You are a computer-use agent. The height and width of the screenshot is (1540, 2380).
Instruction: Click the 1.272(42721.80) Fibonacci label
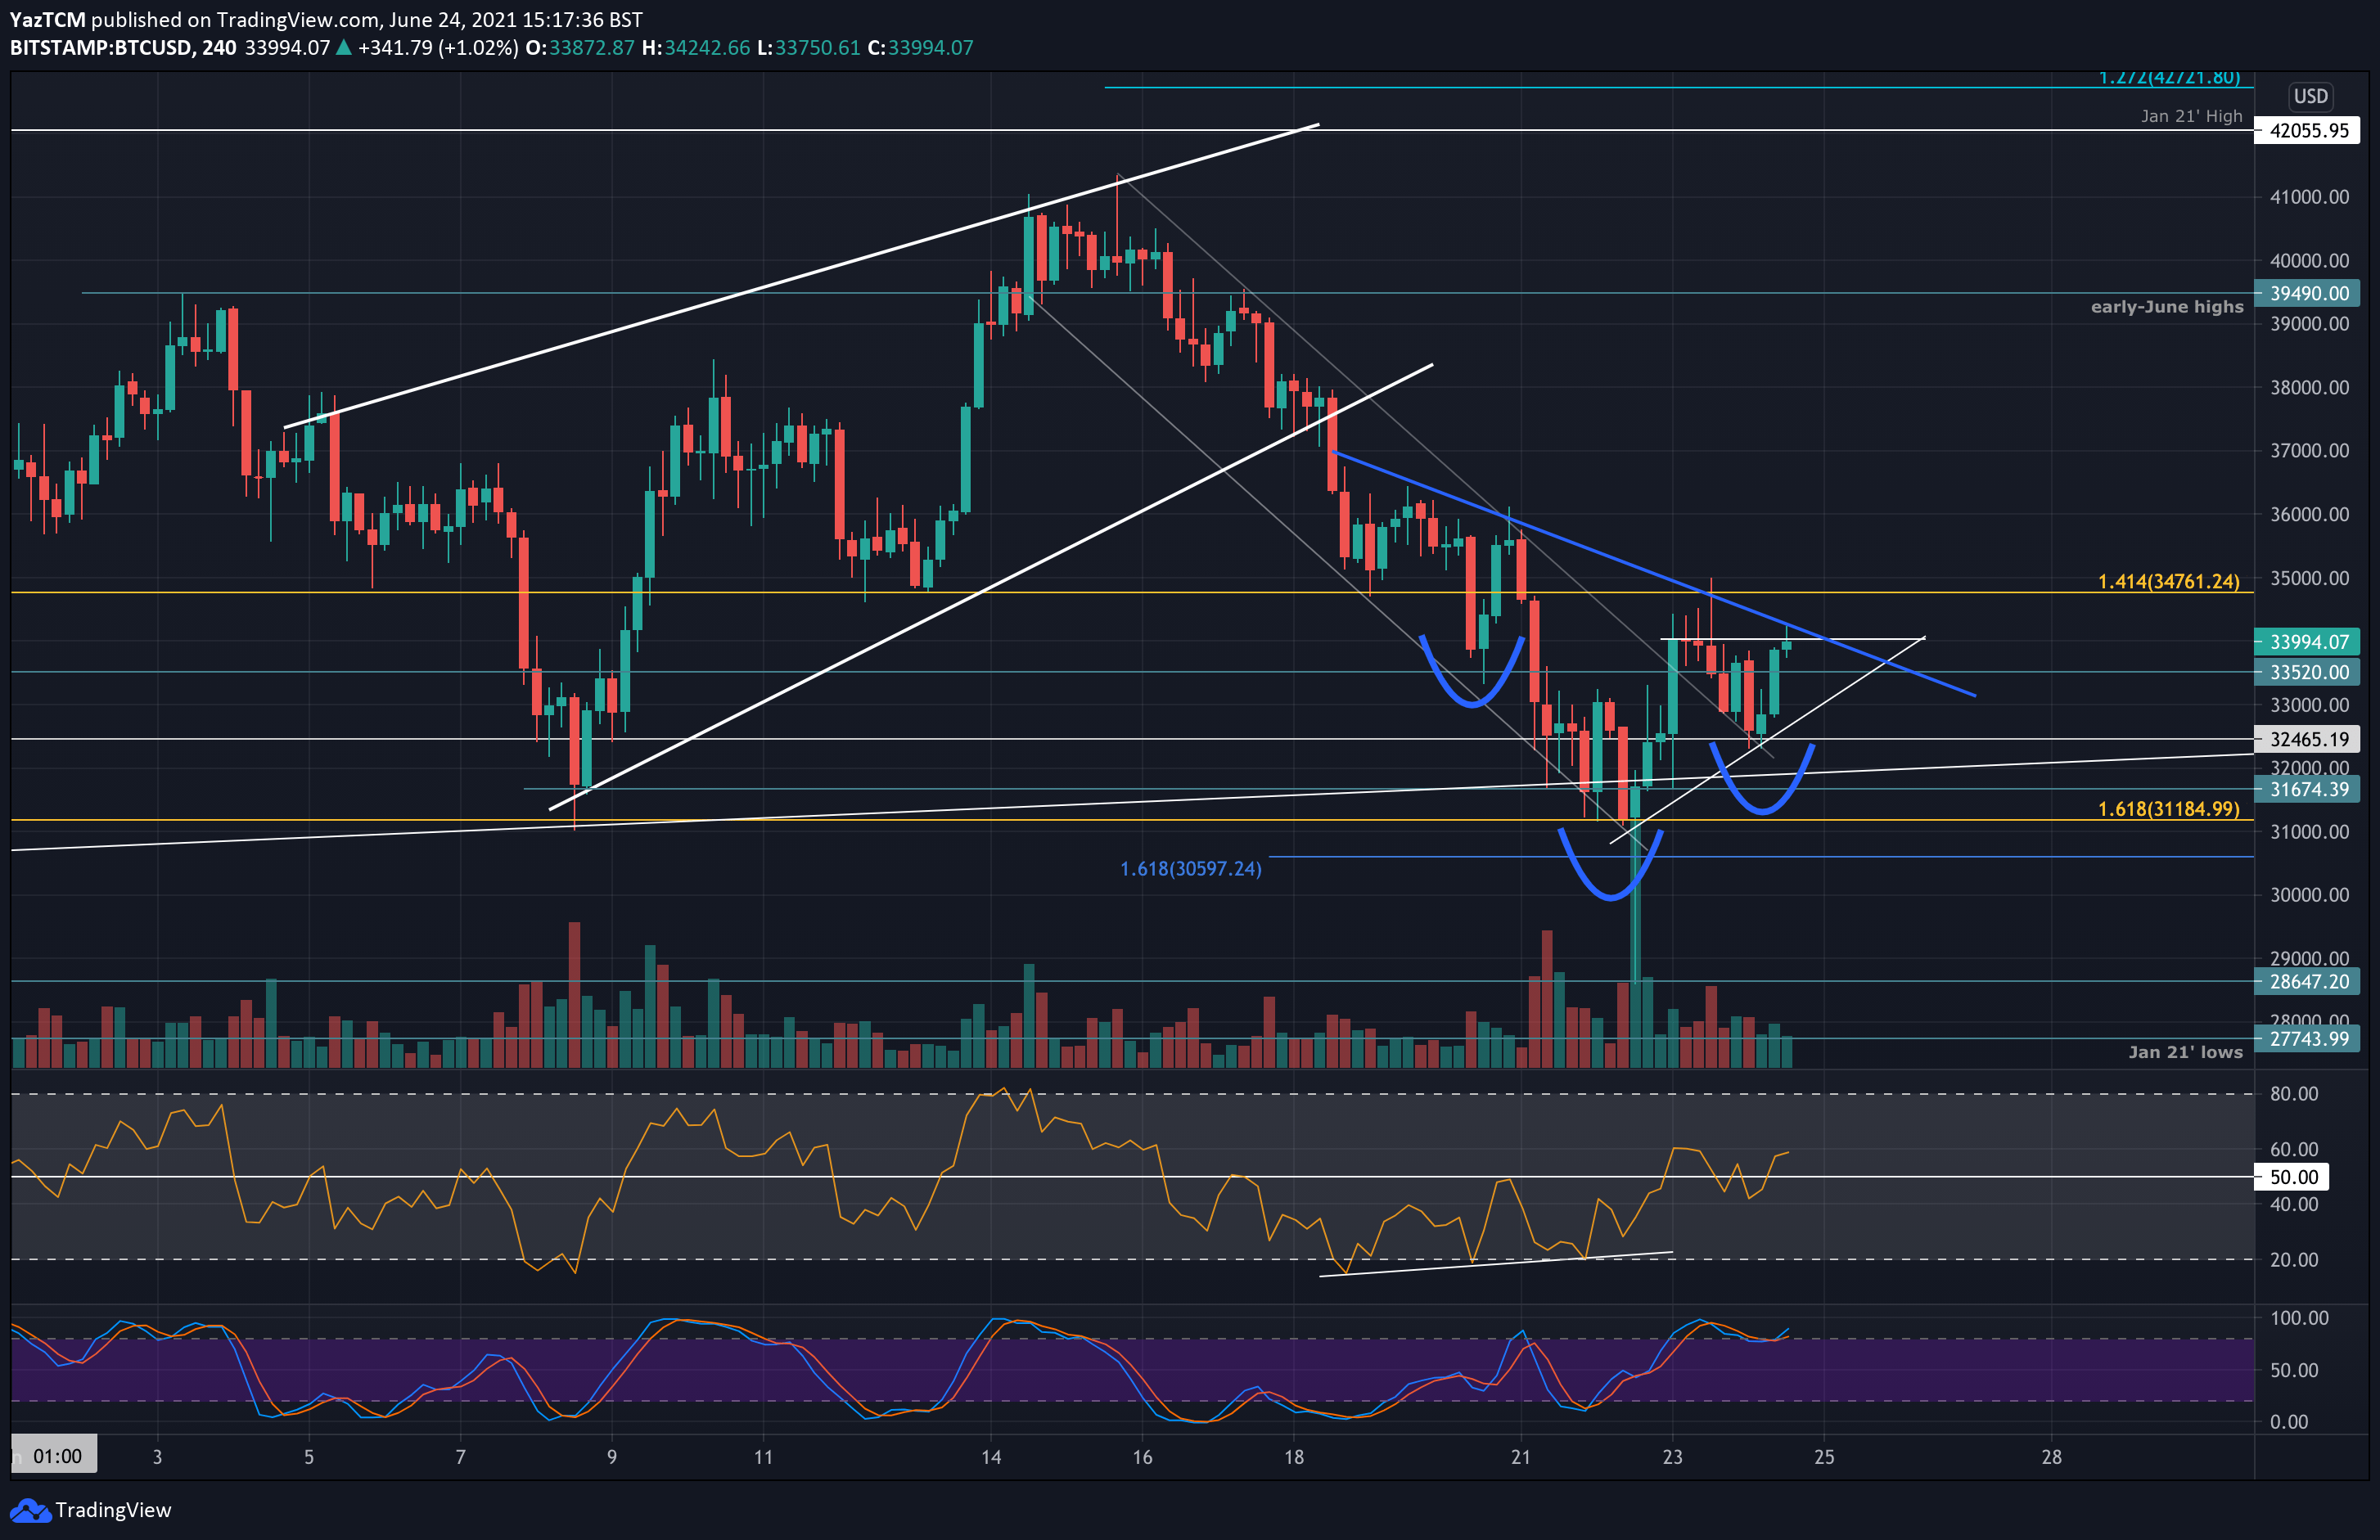click(x=2168, y=77)
